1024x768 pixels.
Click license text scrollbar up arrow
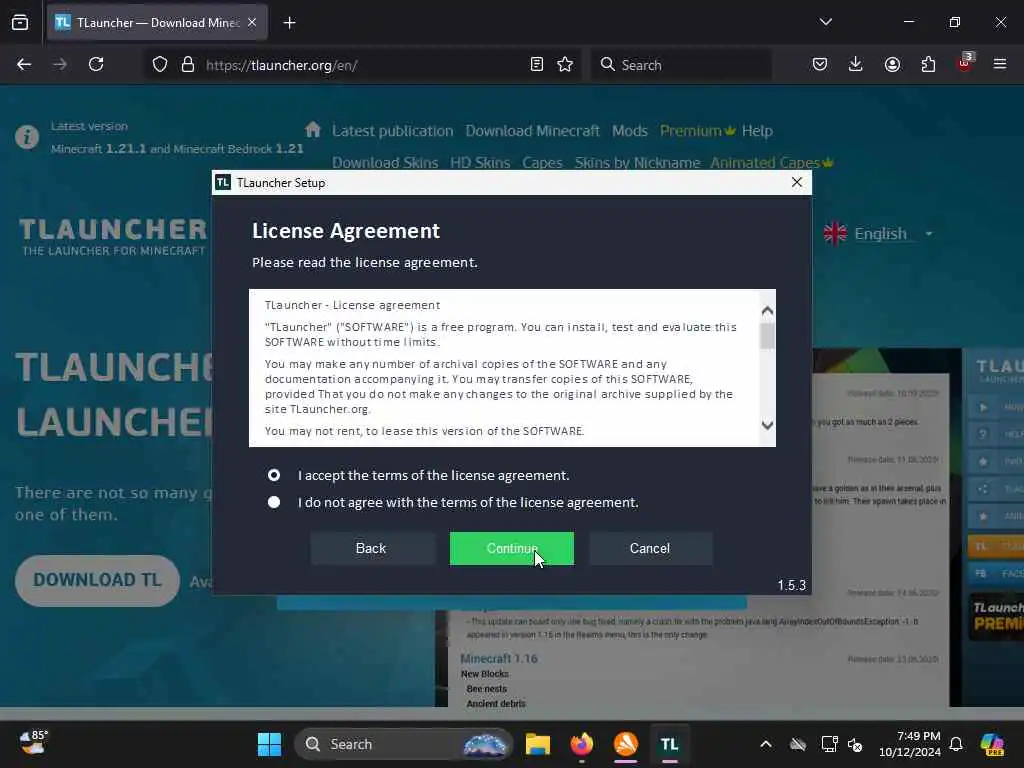click(767, 311)
